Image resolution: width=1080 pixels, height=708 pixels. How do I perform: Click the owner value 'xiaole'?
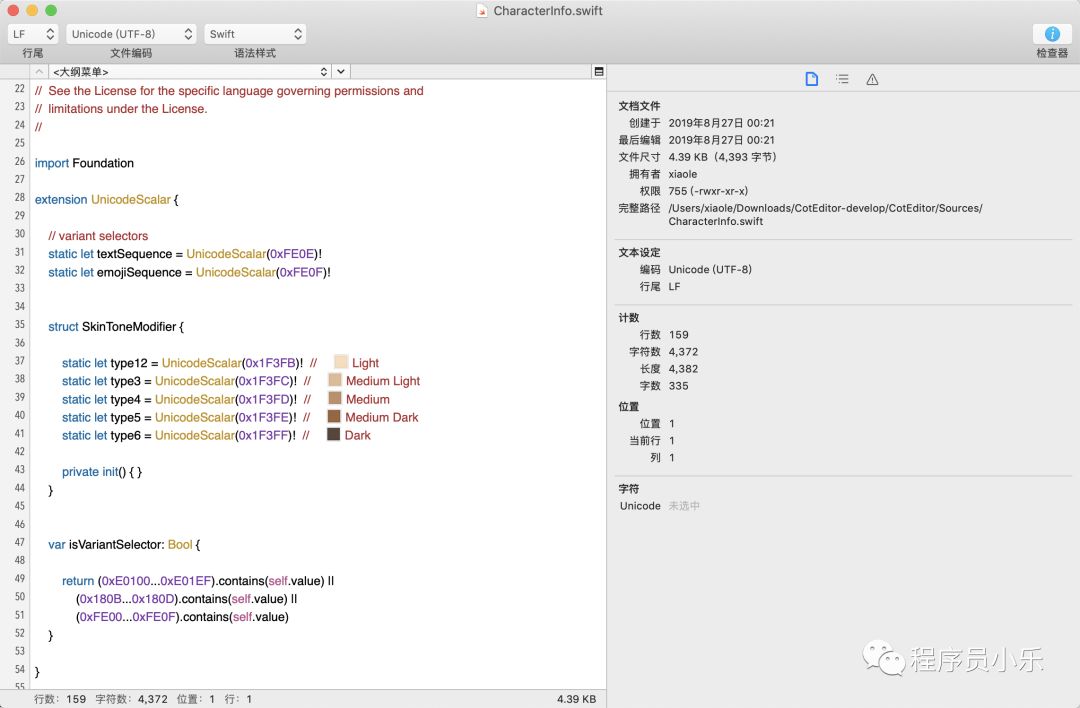[683, 174]
